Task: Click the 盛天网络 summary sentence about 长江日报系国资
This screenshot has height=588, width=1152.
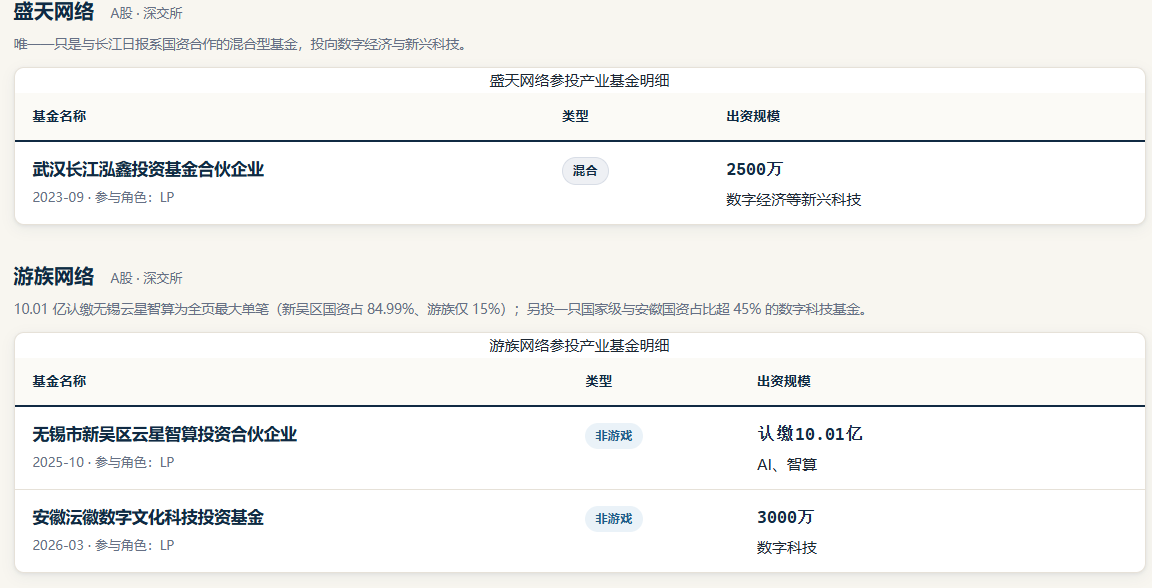Action: (x=241, y=44)
